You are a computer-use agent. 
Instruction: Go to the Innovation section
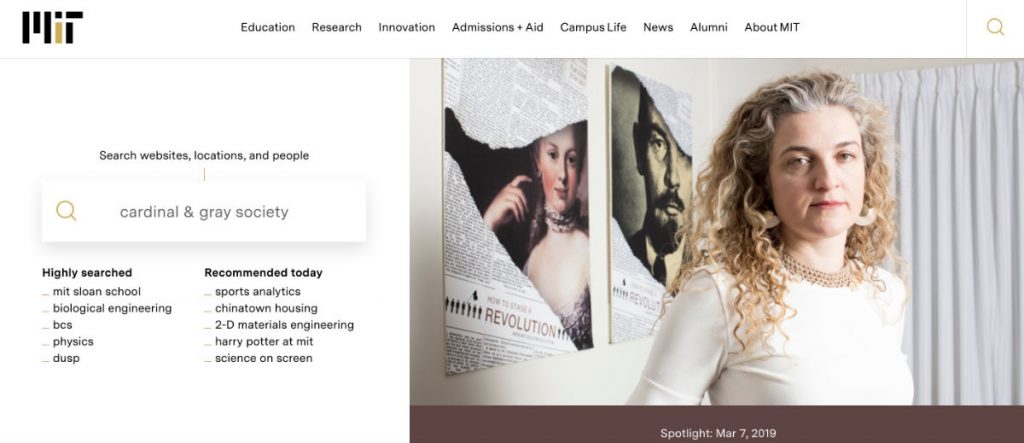click(406, 28)
